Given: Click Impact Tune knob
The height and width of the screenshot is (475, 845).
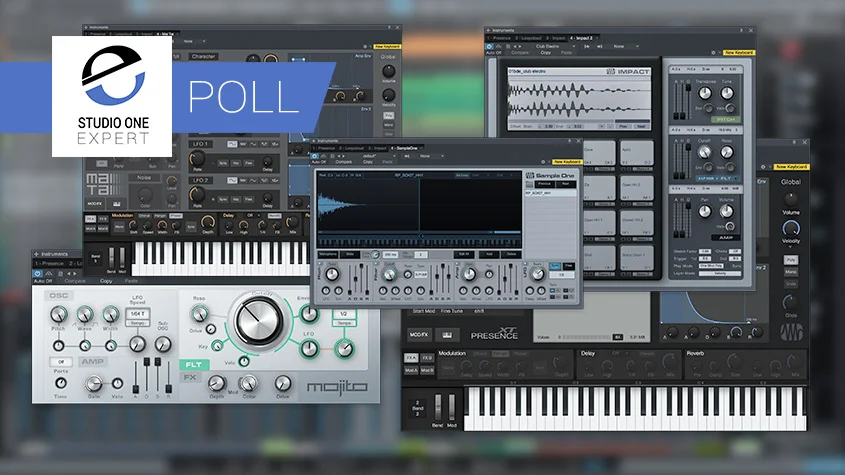Looking at the screenshot, I should (727, 93).
